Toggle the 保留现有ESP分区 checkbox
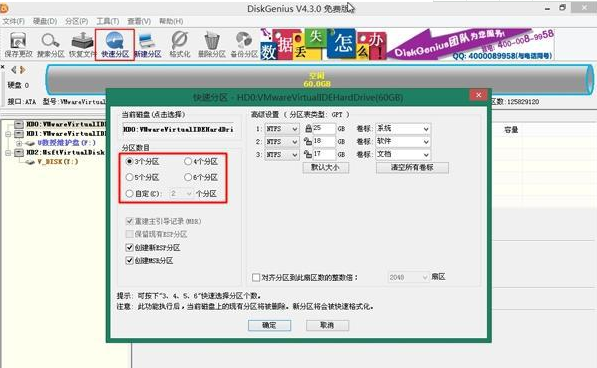Image resolution: width=597 pixels, height=368 pixels. click(129, 234)
